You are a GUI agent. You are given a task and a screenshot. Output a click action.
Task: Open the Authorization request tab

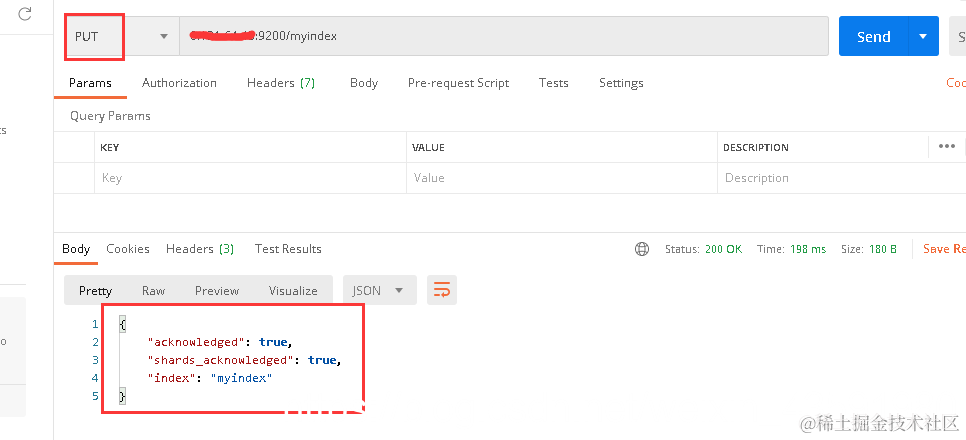coord(179,83)
